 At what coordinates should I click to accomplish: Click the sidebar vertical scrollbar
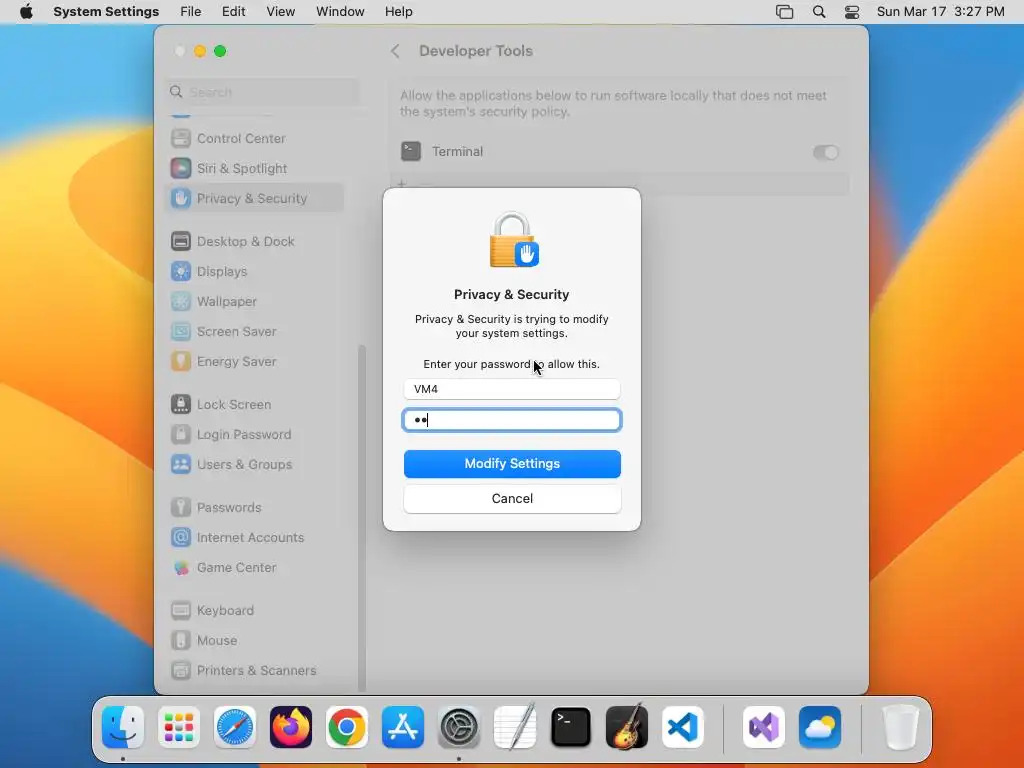click(362, 518)
